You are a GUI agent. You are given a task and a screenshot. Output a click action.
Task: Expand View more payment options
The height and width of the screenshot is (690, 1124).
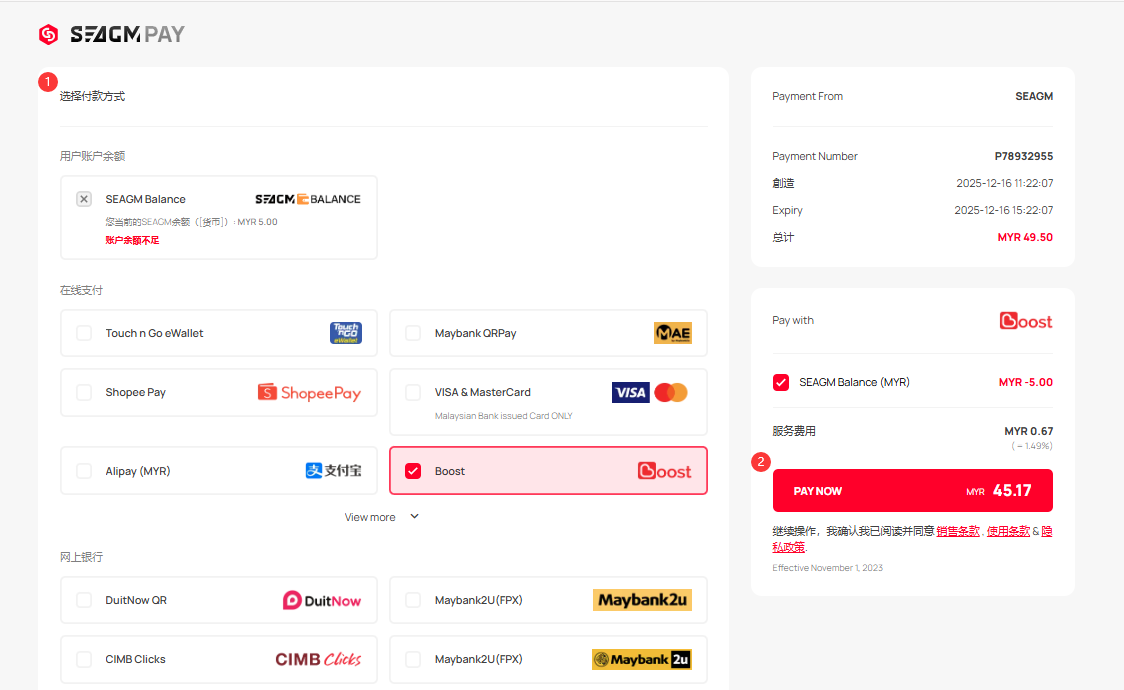tap(370, 517)
